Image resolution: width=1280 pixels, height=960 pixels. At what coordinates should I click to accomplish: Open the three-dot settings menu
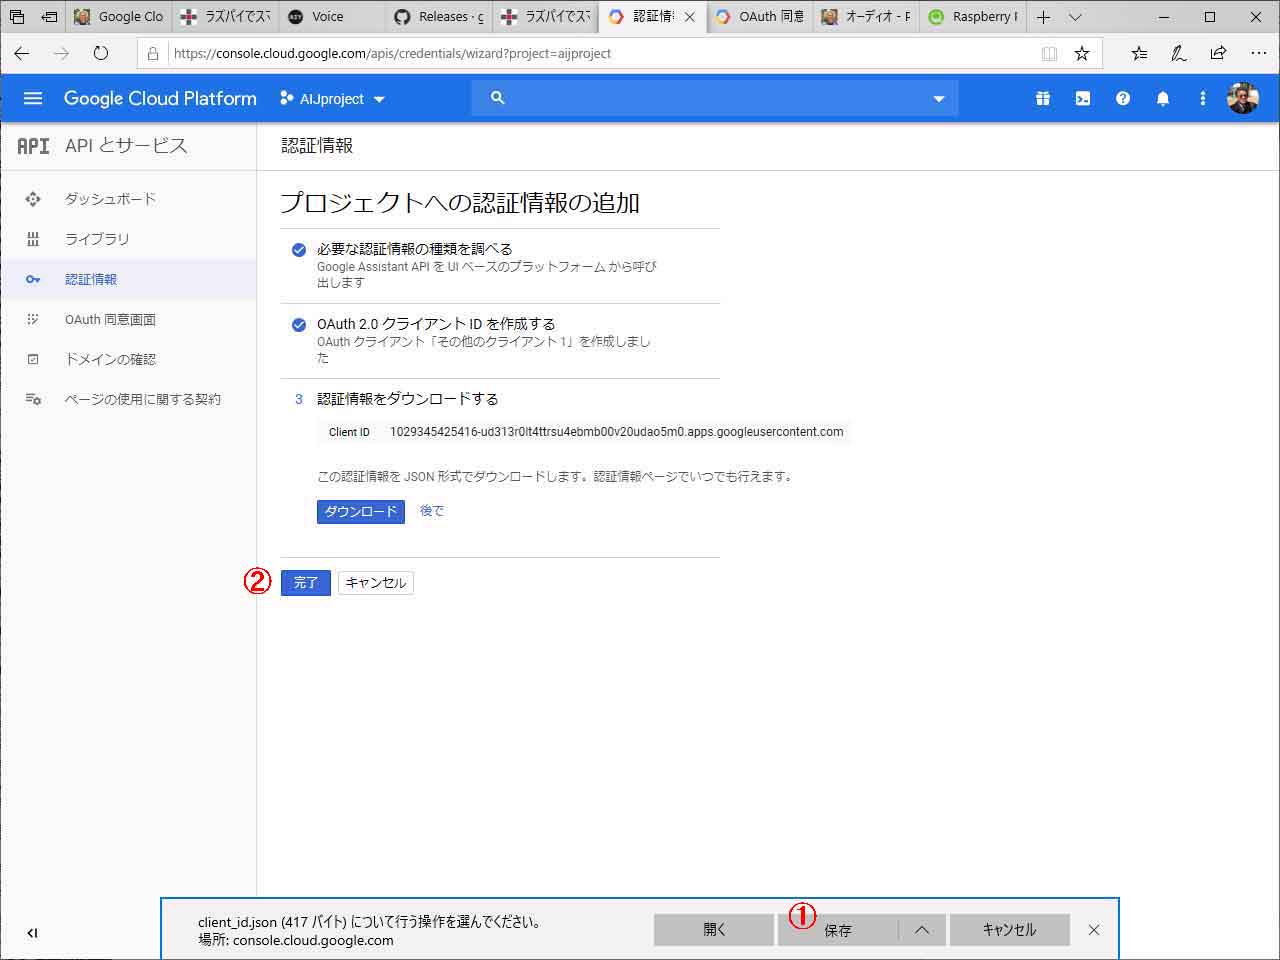tap(1203, 98)
